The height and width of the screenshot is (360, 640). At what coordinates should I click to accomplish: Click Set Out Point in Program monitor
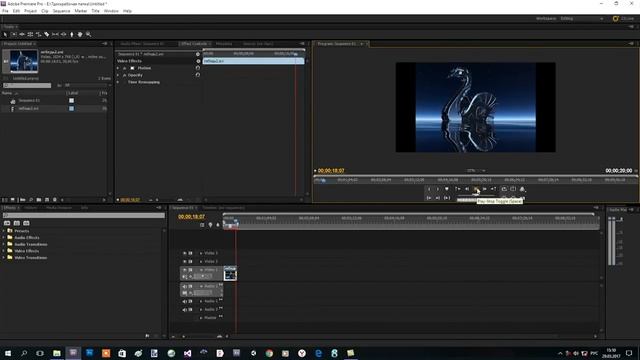(438, 189)
